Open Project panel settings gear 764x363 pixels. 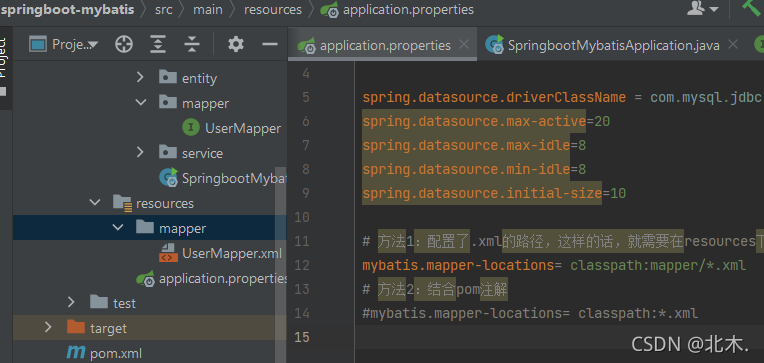coord(236,45)
